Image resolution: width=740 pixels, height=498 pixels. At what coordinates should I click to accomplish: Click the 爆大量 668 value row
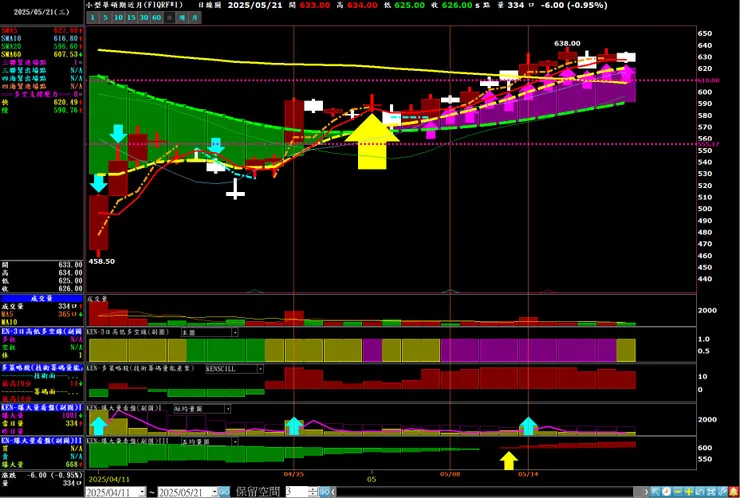click(x=42, y=464)
